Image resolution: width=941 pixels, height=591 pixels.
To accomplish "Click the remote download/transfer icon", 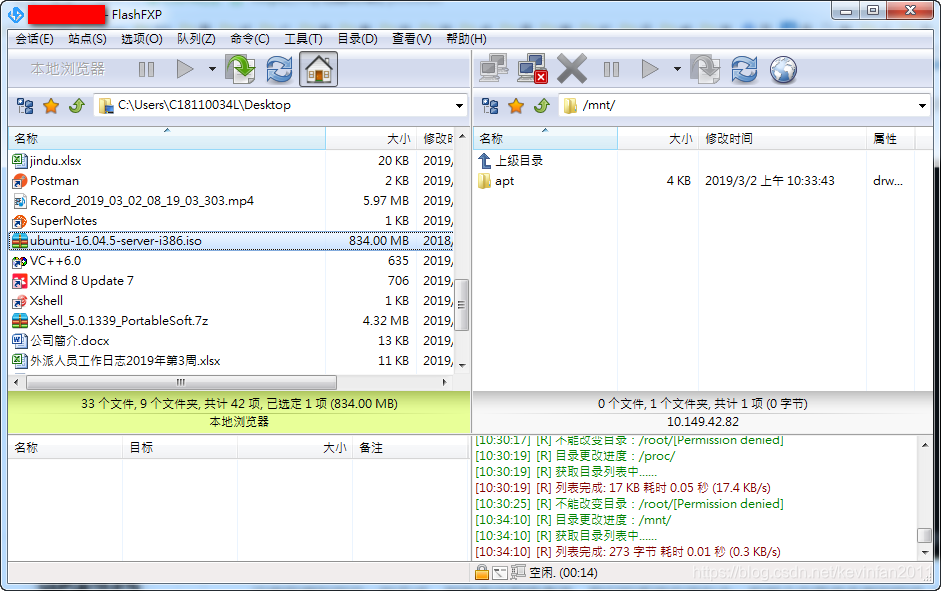I will pos(705,69).
